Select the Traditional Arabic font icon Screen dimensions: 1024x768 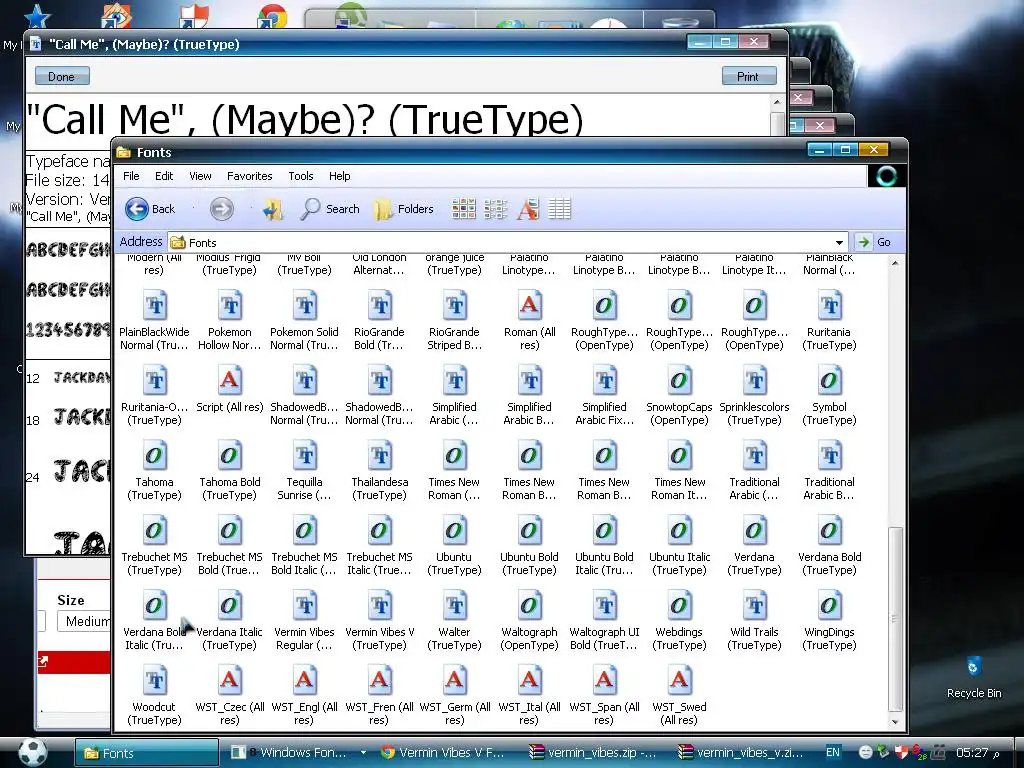click(754, 456)
